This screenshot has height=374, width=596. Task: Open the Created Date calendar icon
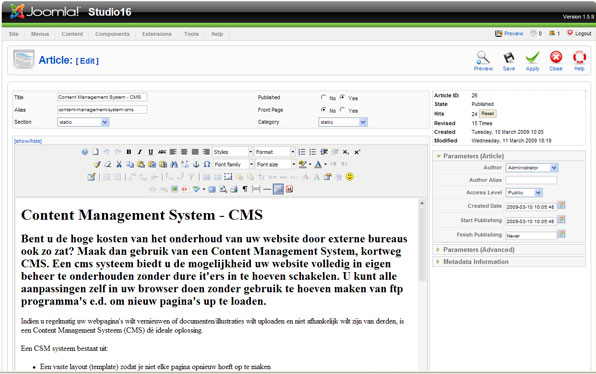pyautogui.click(x=561, y=205)
